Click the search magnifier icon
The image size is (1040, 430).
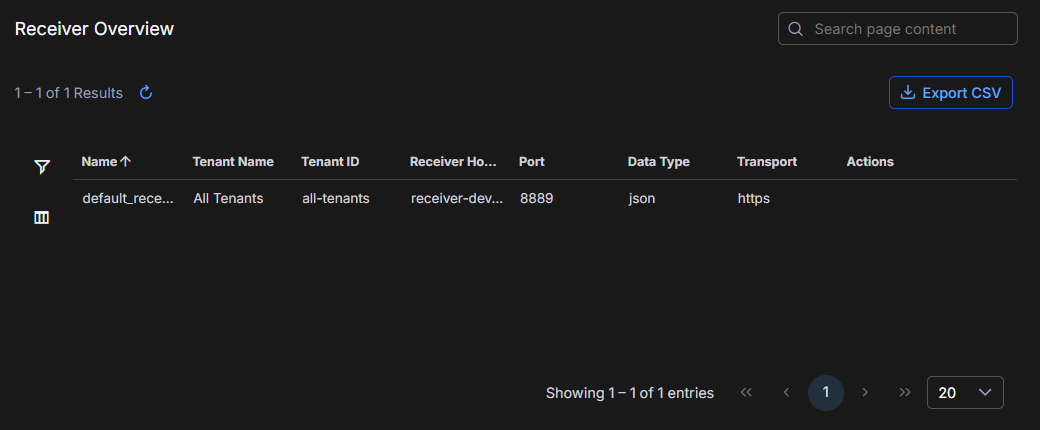(796, 29)
